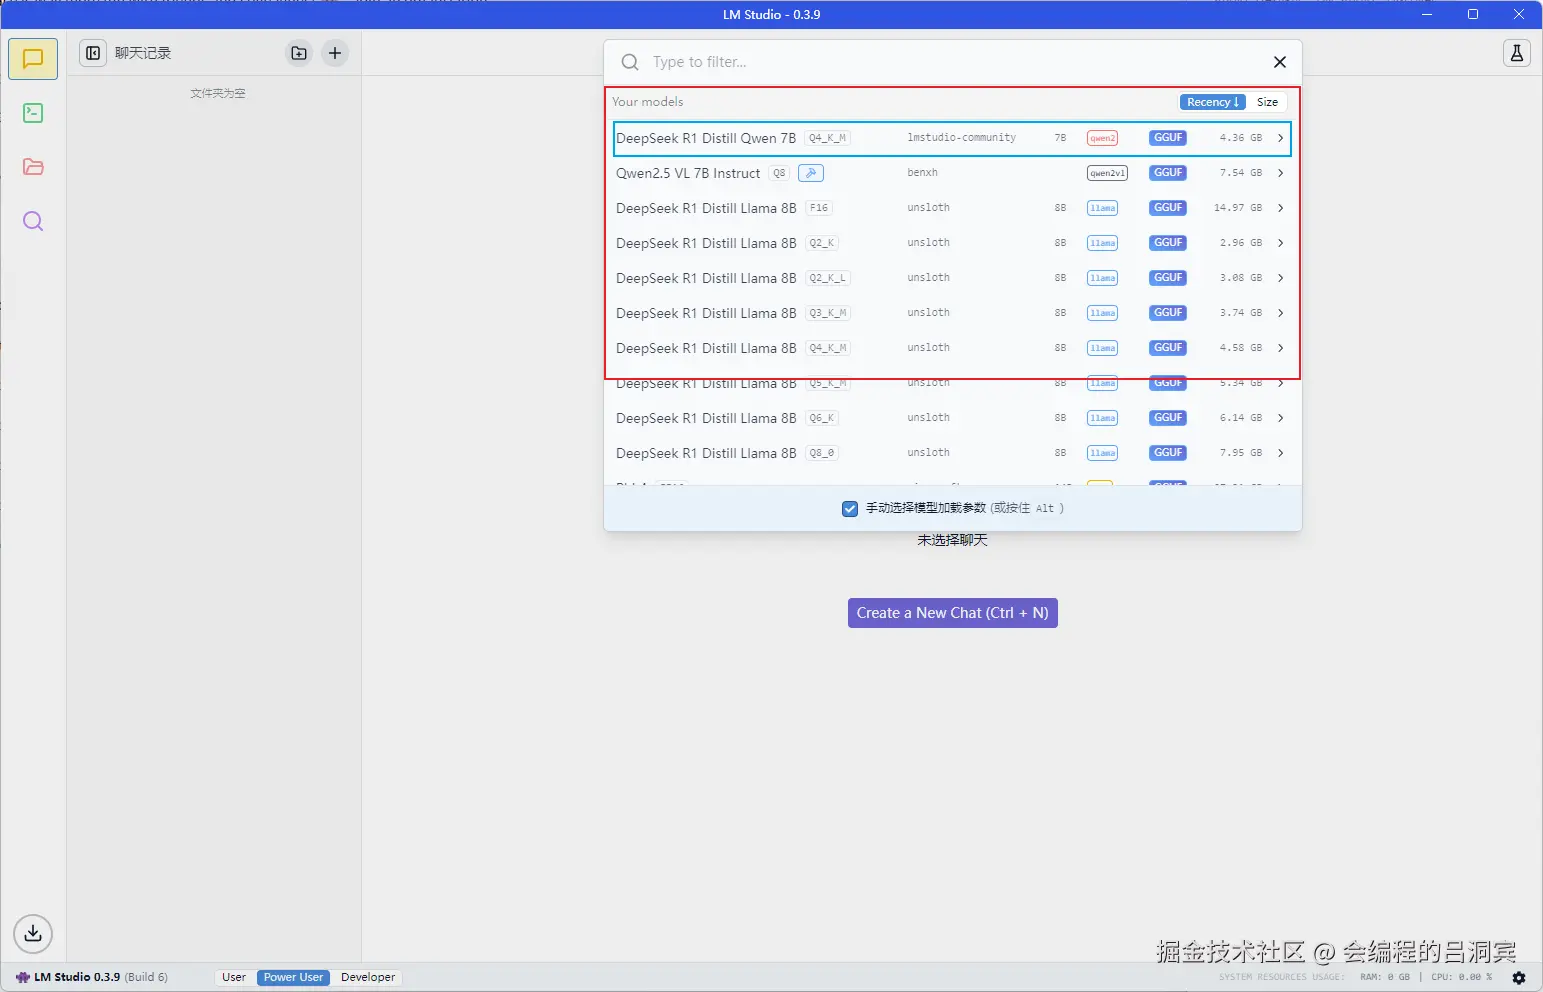Sort models by Recency
The height and width of the screenshot is (992, 1543).
[x=1213, y=102]
